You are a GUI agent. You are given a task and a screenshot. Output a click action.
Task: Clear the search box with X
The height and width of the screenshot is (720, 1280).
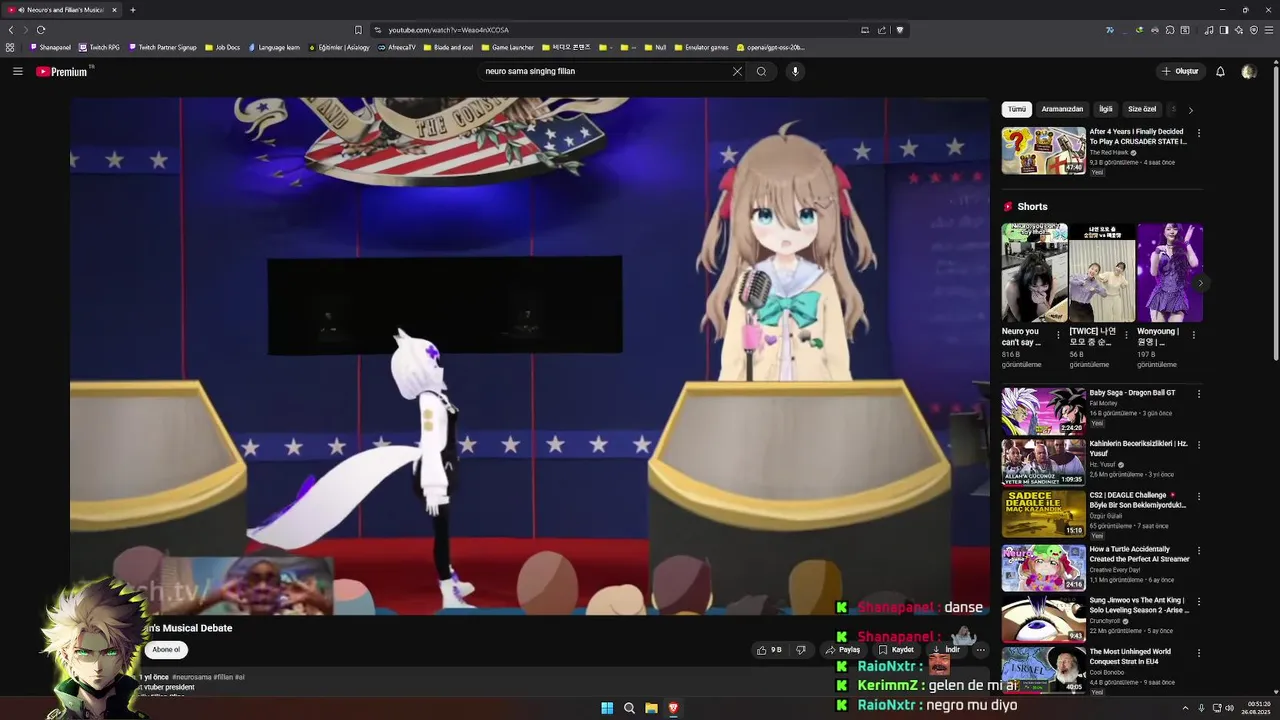point(737,71)
